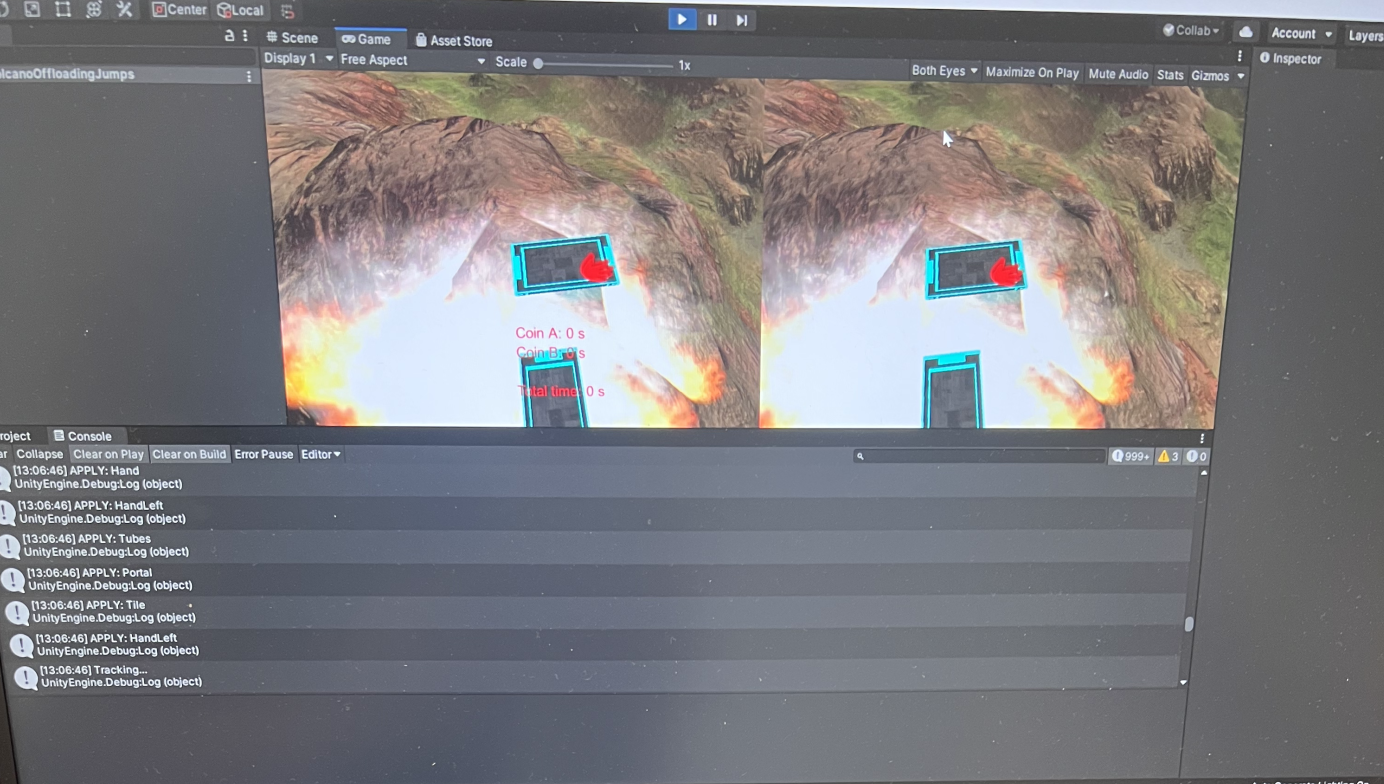Toggle info messages 999+ filter
1384x784 pixels.
click(x=1131, y=456)
